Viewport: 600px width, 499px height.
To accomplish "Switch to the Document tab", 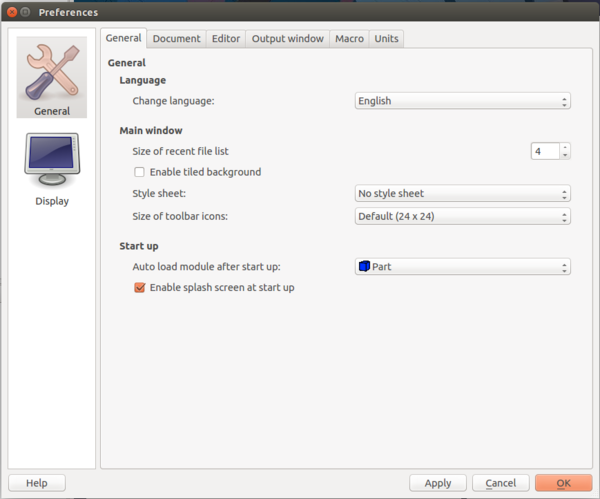I will click(176, 39).
